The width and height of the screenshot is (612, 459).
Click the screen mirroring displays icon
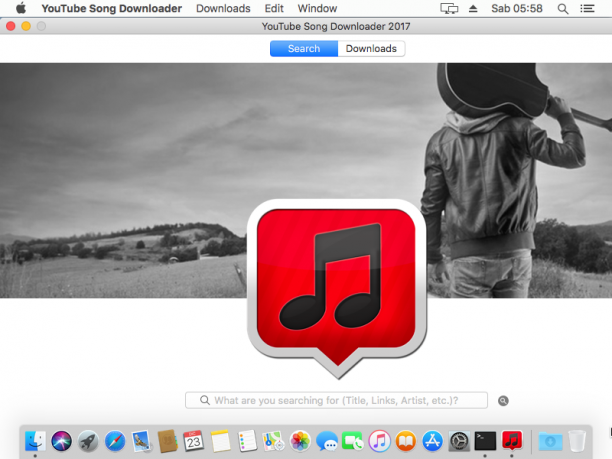(x=449, y=8)
